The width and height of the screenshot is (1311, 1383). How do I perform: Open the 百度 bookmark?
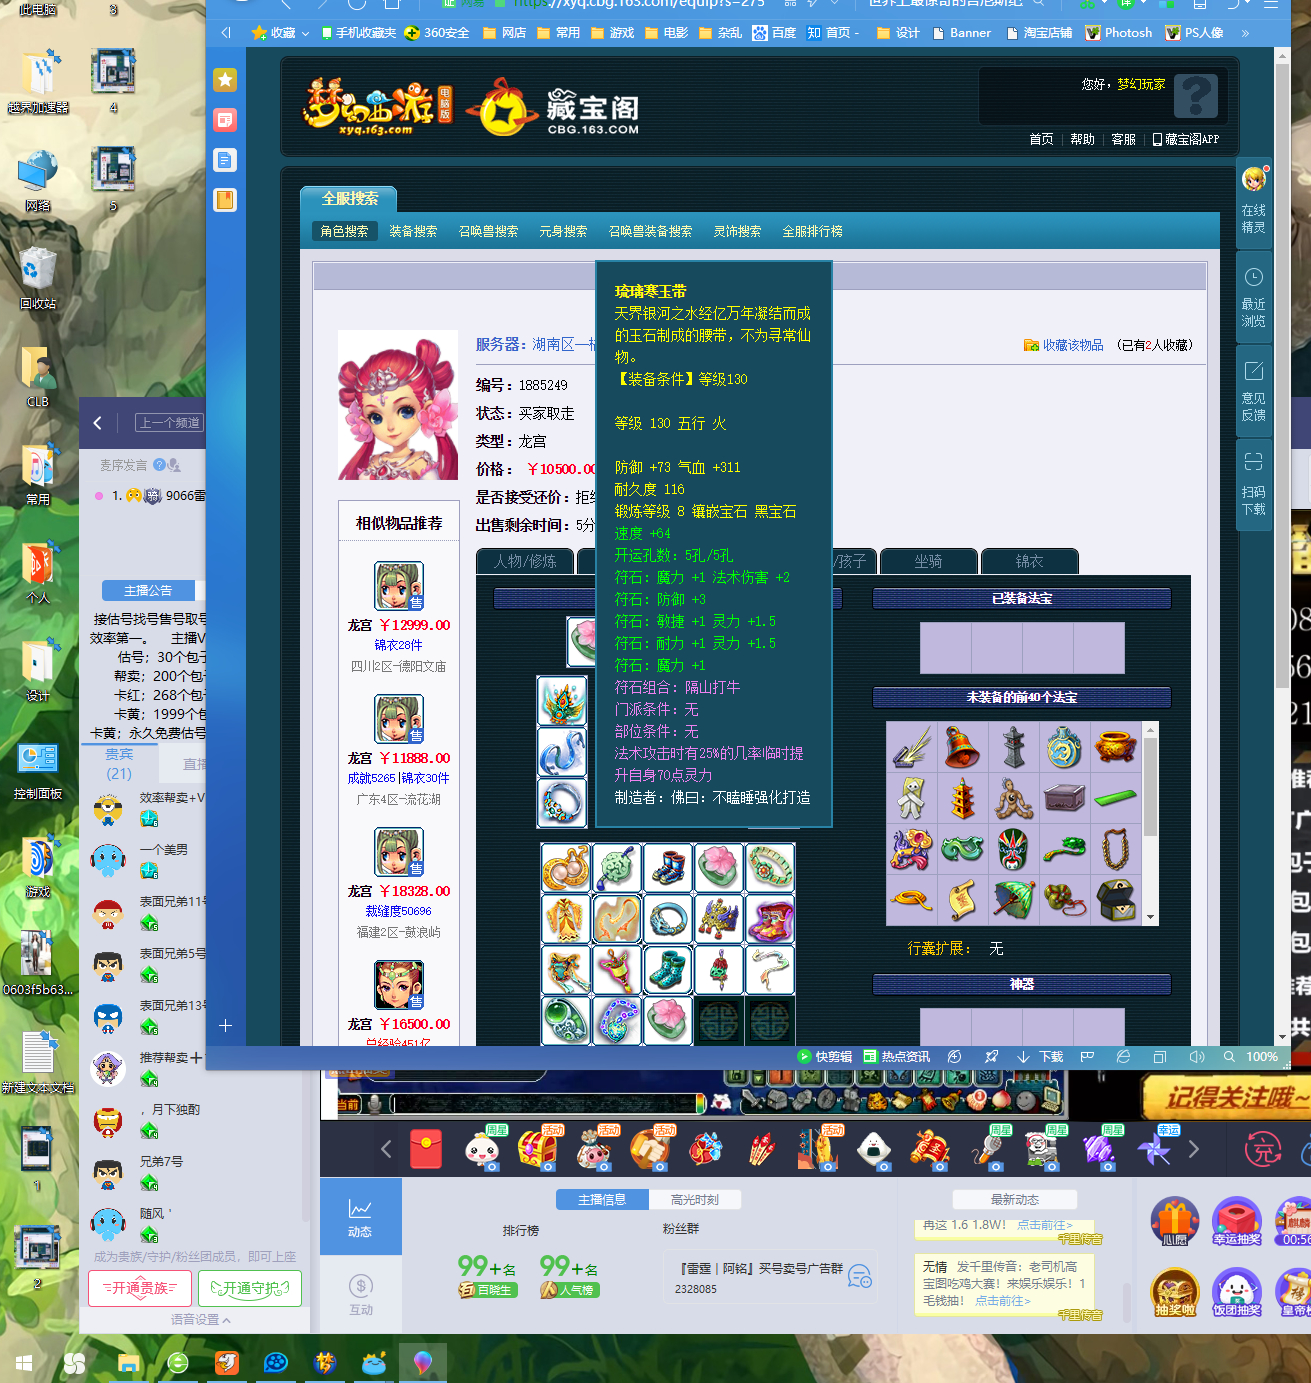(774, 33)
